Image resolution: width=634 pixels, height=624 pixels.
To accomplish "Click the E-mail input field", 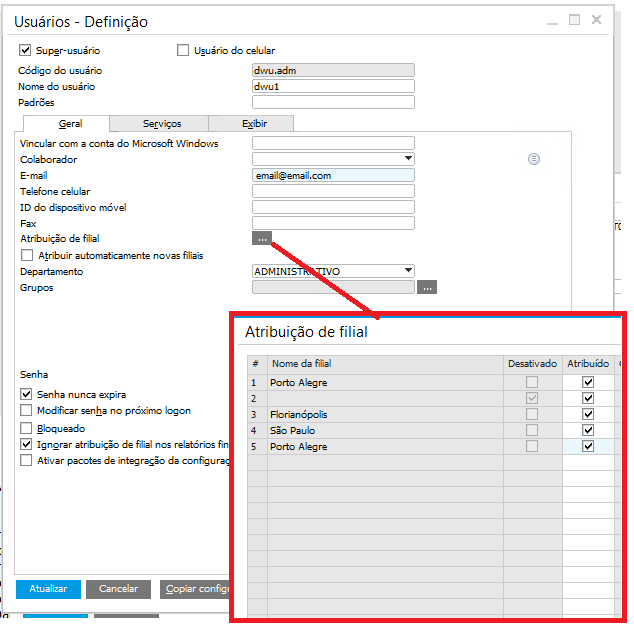I will click(333, 175).
